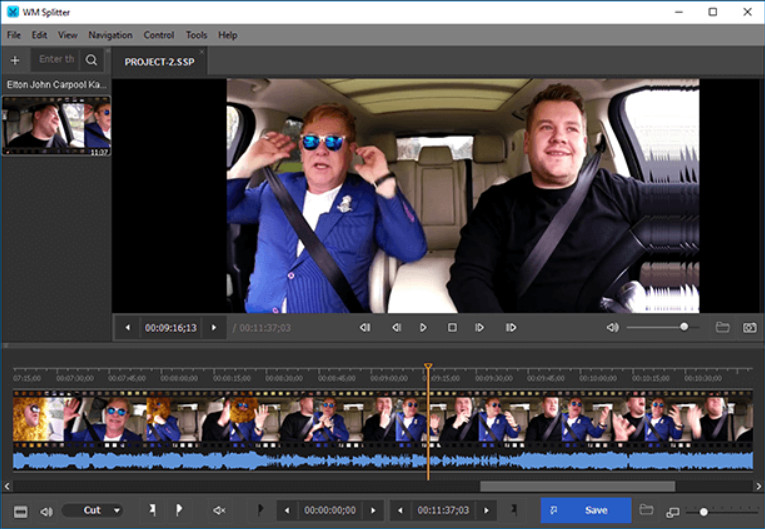Decrease start time 00:00:00;00

(x=287, y=510)
